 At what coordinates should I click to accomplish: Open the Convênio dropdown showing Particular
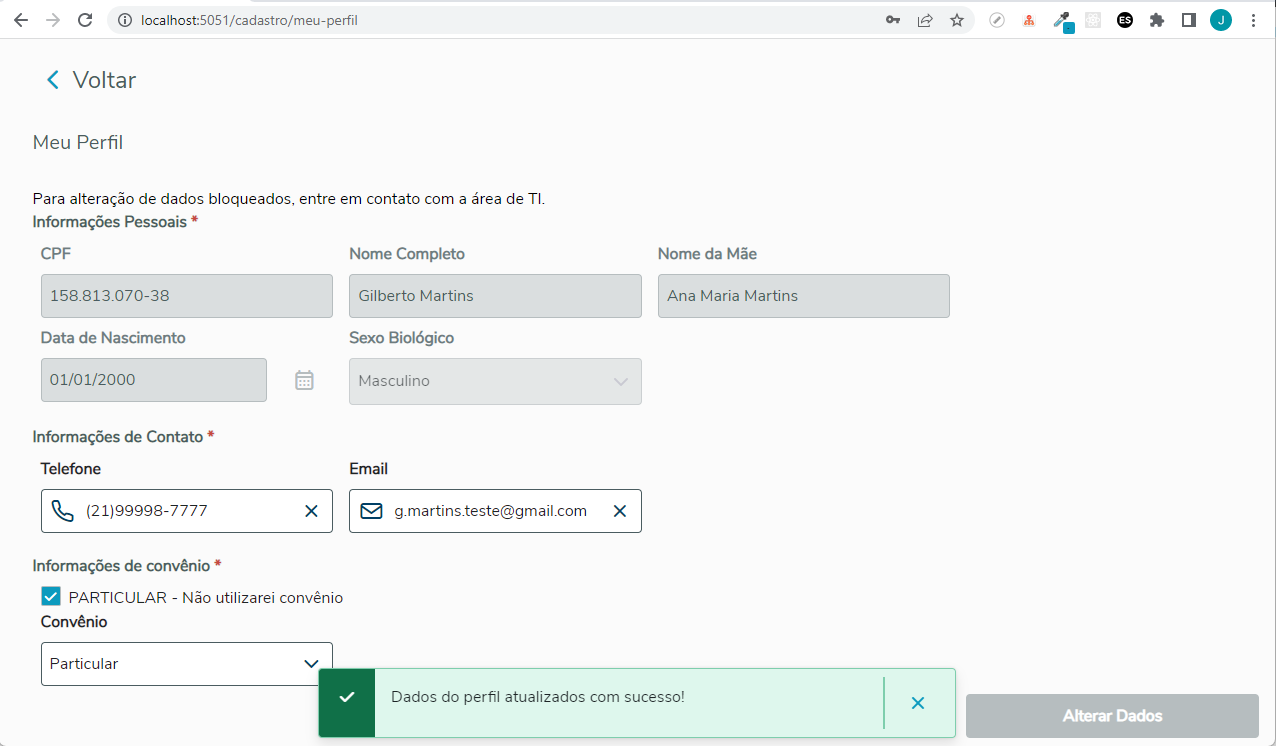pyautogui.click(x=310, y=664)
